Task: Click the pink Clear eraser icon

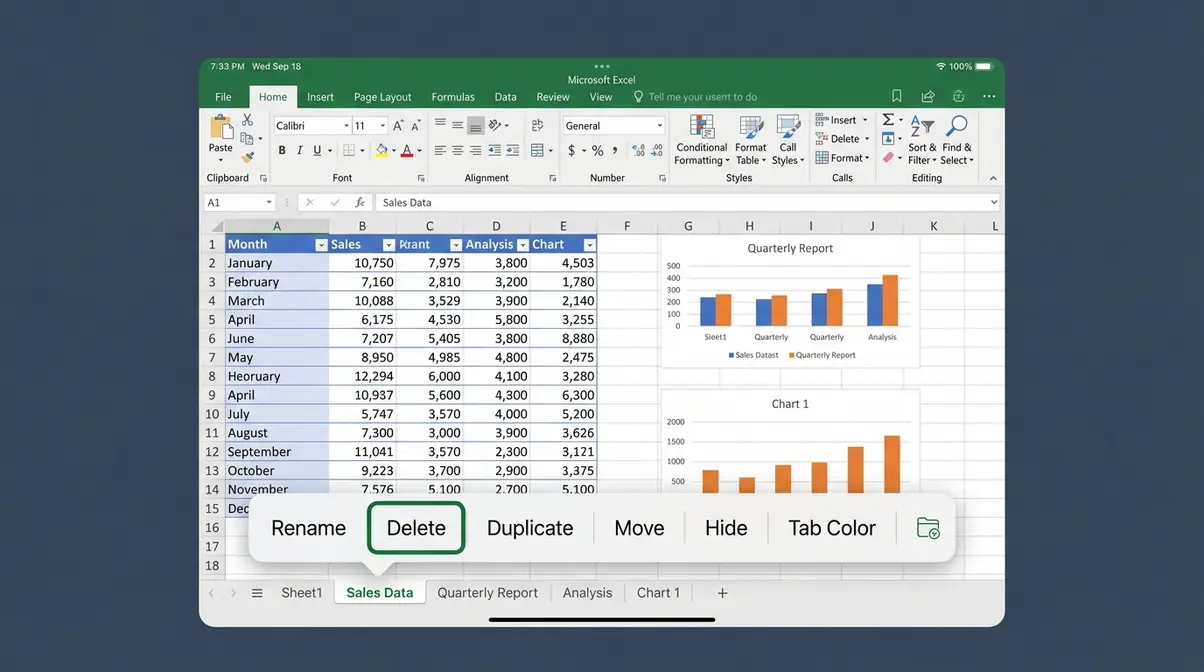Action: pos(887,157)
